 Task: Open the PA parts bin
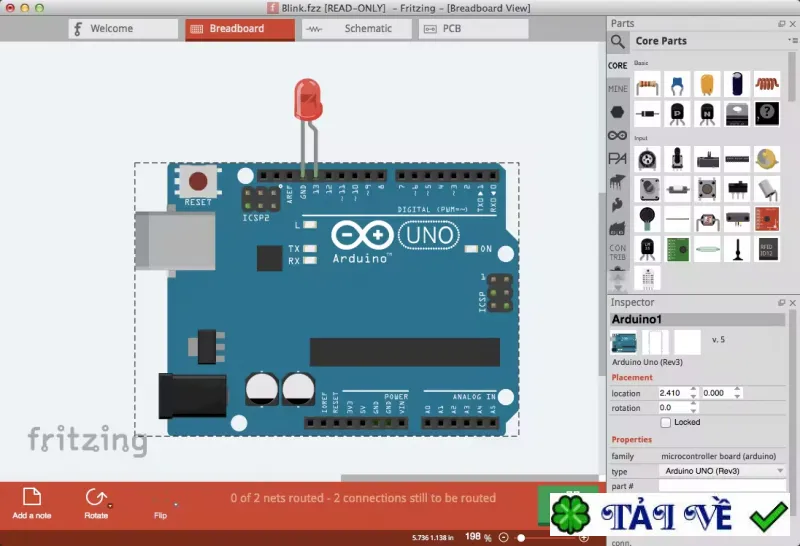click(617, 159)
